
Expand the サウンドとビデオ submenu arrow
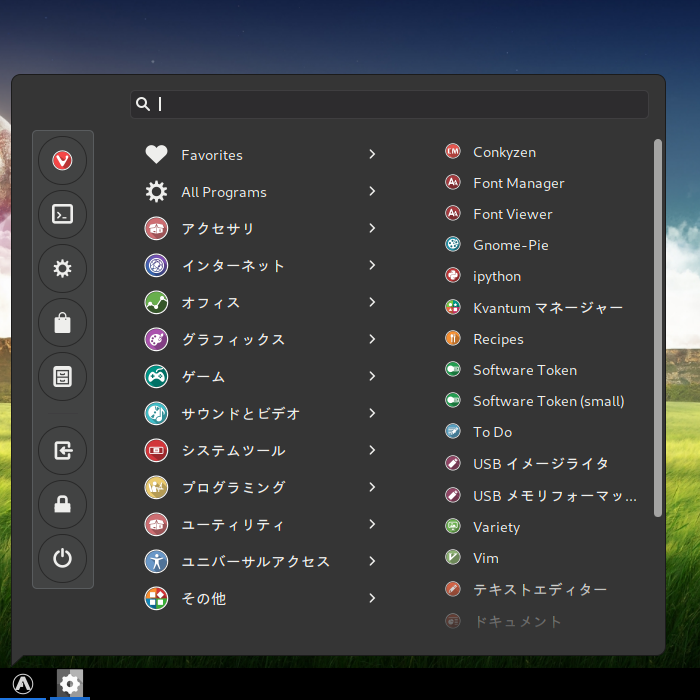[x=372, y=413]
